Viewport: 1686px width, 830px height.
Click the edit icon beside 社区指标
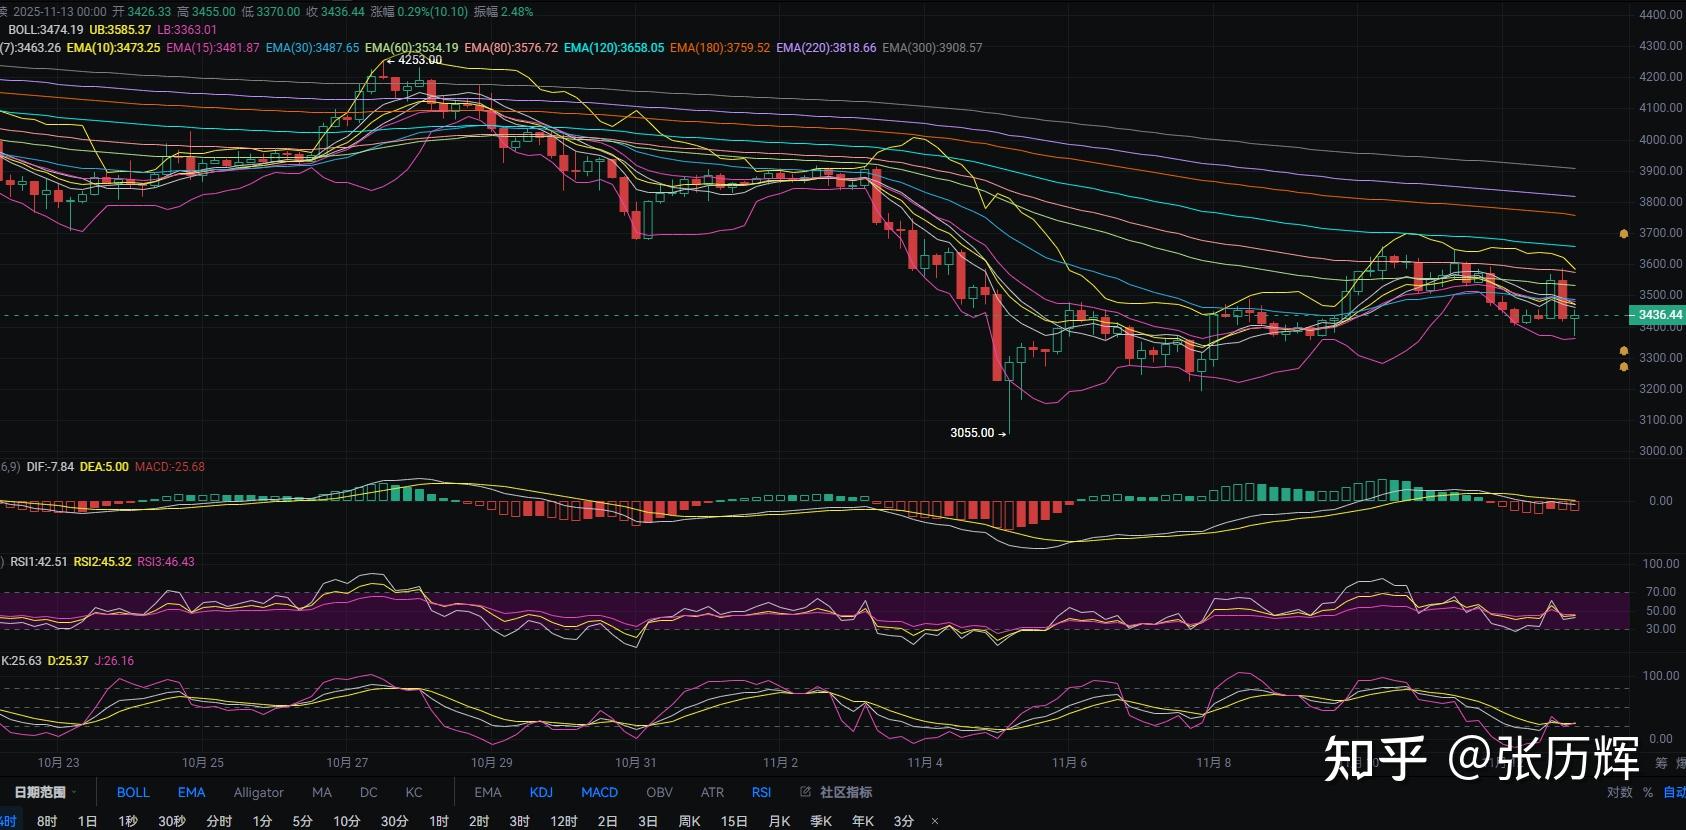805,792
